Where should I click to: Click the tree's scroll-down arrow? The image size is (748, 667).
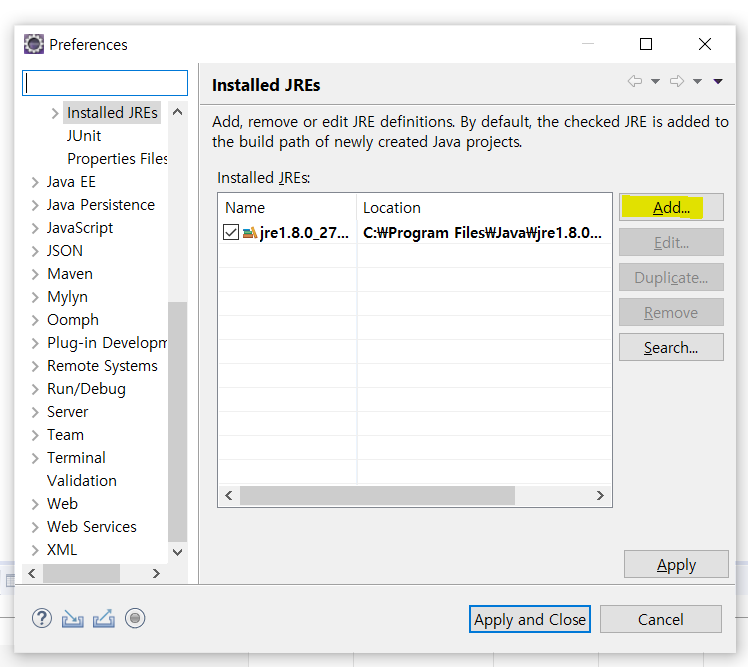(x=177, y=552)
